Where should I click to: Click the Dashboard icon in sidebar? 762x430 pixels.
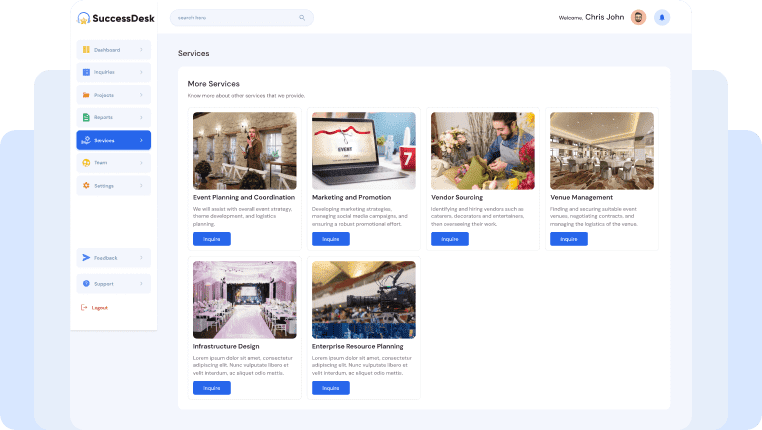86,50
